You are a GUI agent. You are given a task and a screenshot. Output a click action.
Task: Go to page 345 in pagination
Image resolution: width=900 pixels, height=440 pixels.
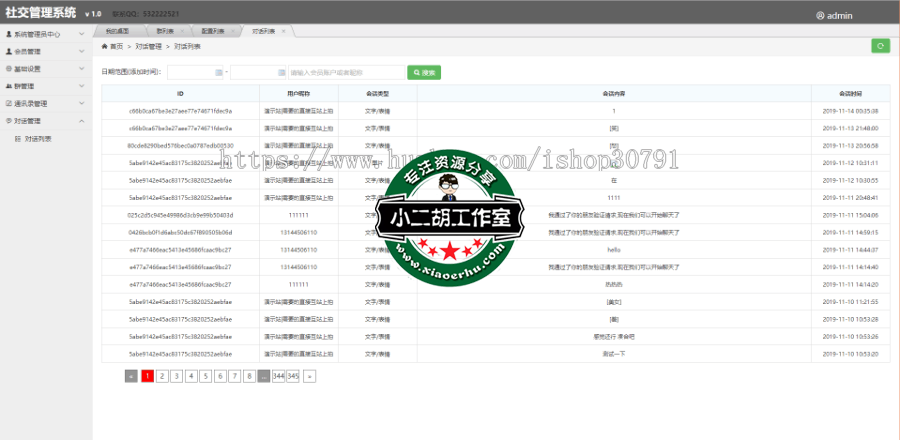pyautogui.click(x=293, y=376)
